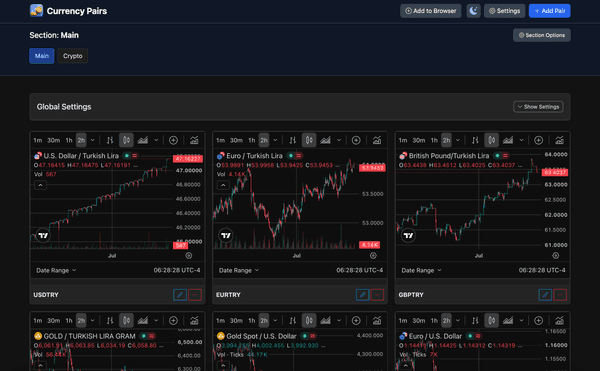Click the USDTRY edit pencil icon

point(180,295)
